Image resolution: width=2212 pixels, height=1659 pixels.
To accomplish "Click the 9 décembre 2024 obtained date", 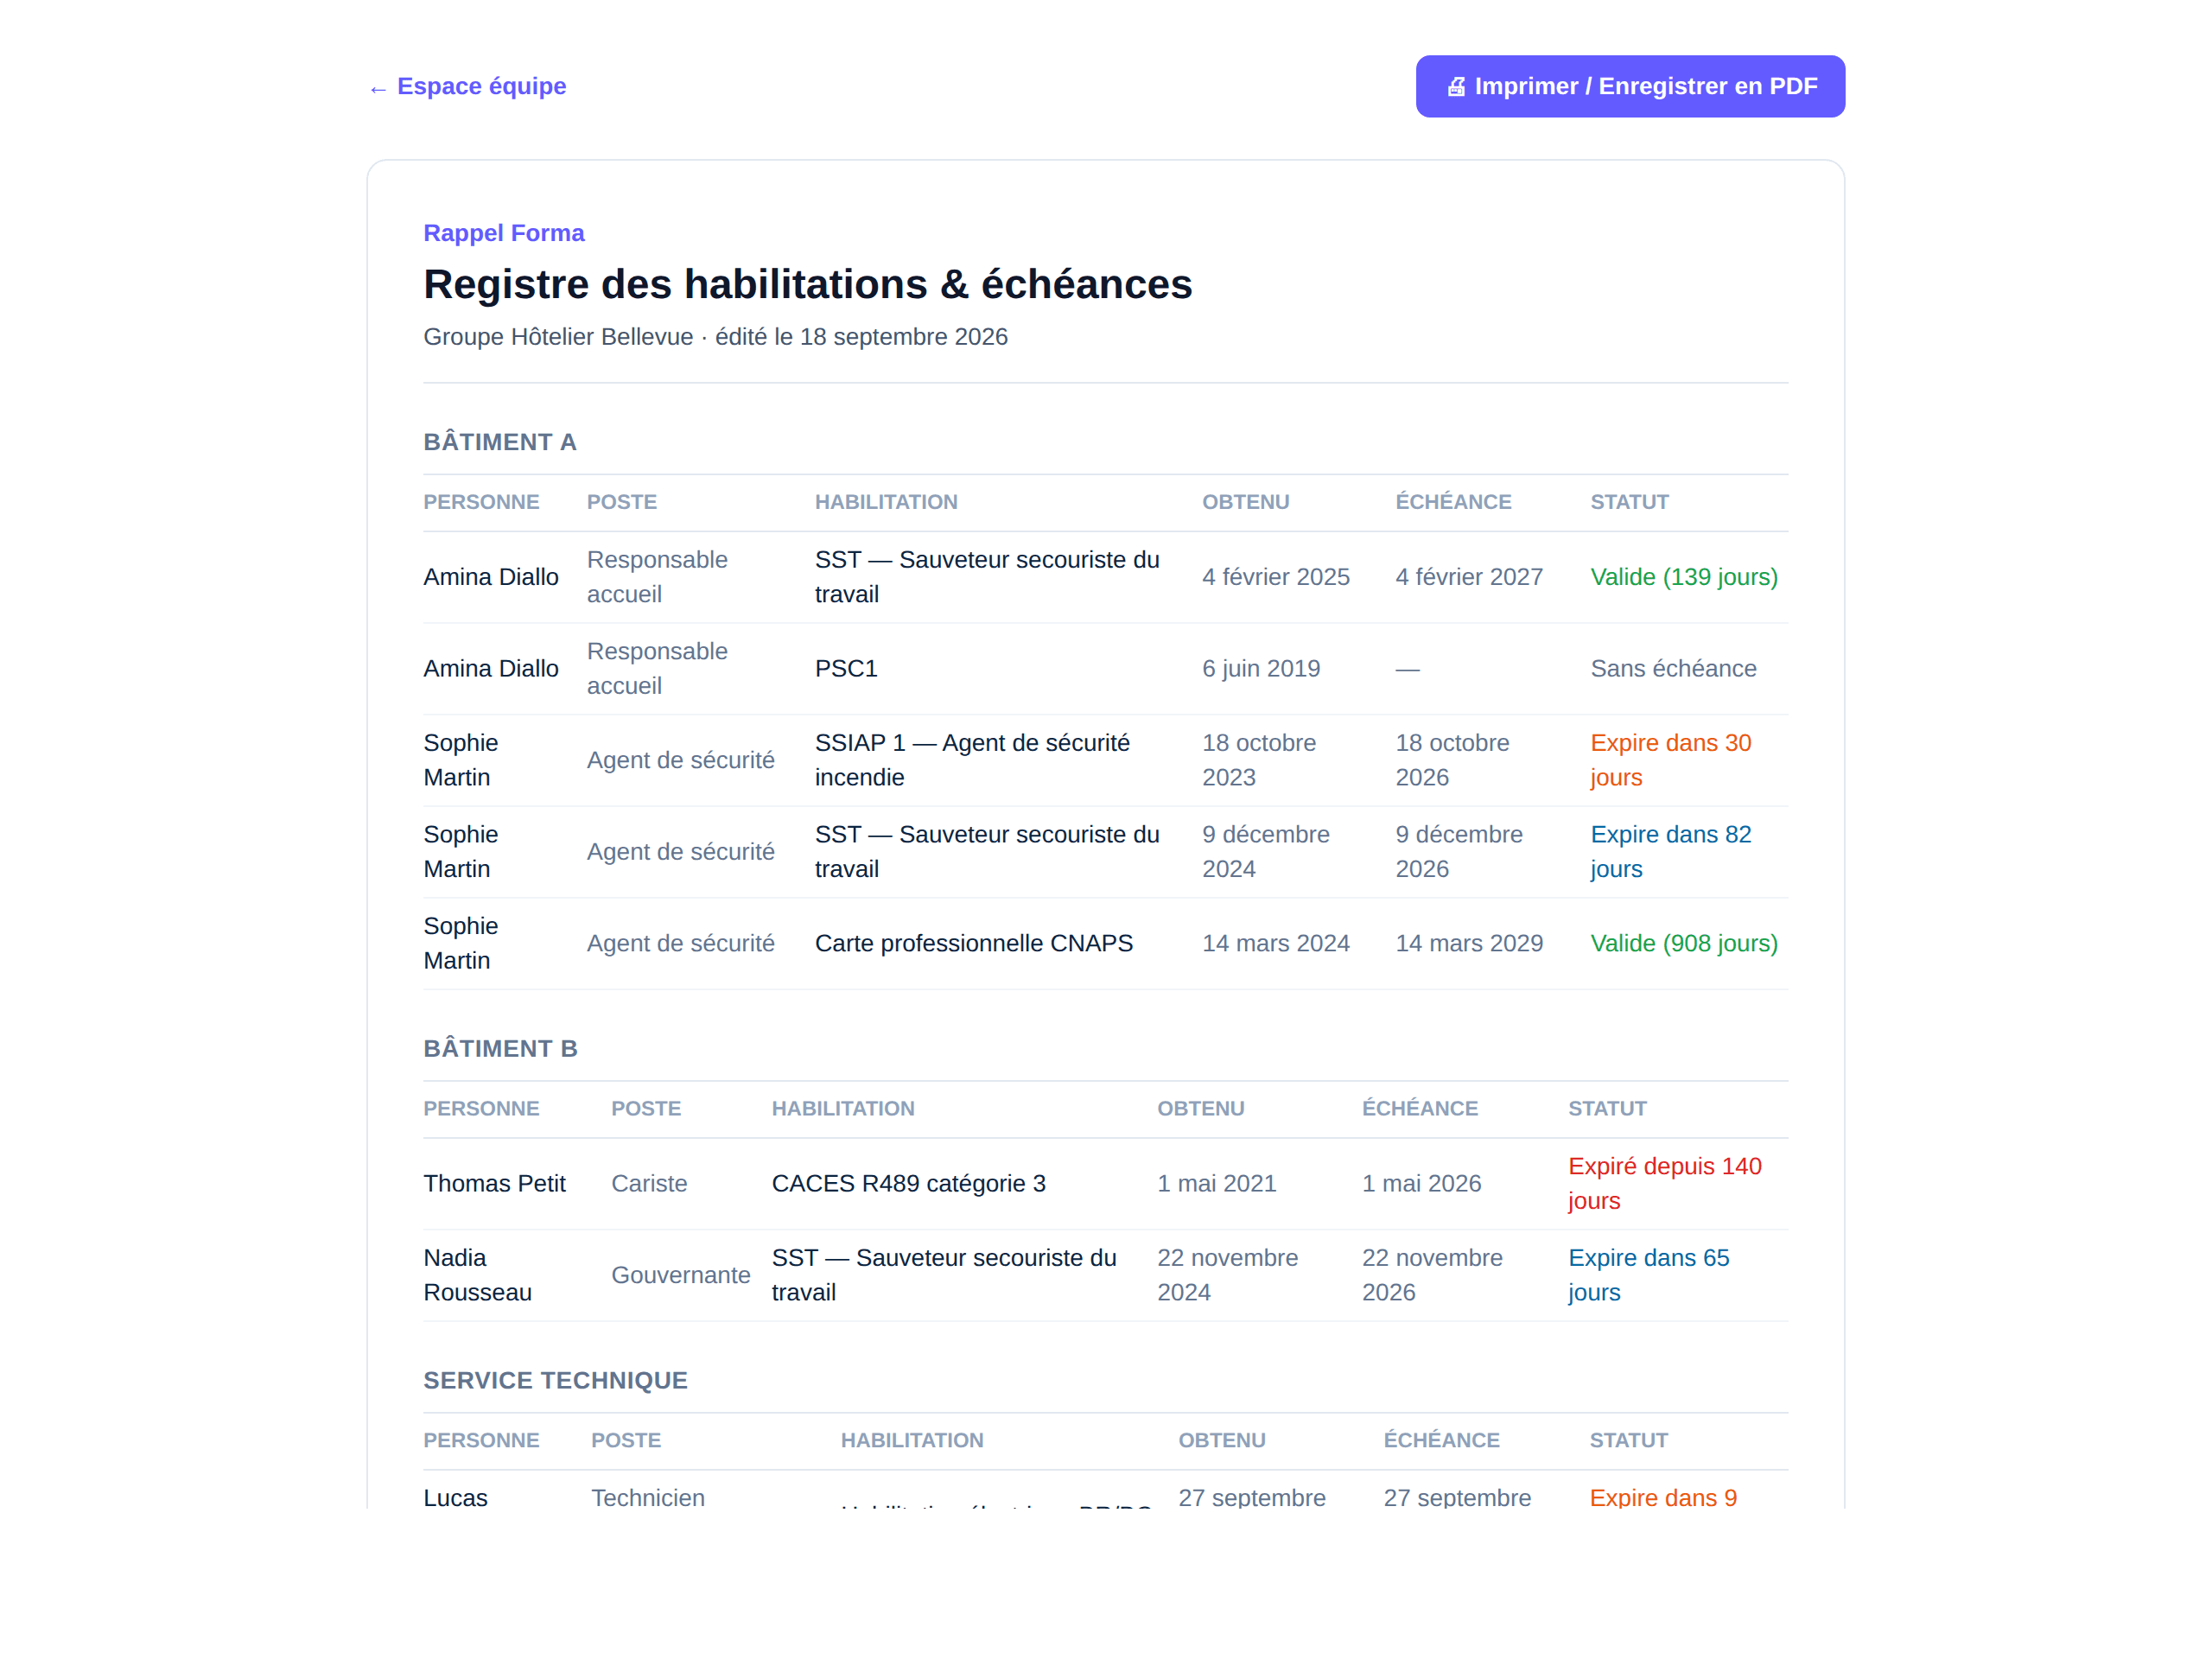I will (x=1266, y=852).
